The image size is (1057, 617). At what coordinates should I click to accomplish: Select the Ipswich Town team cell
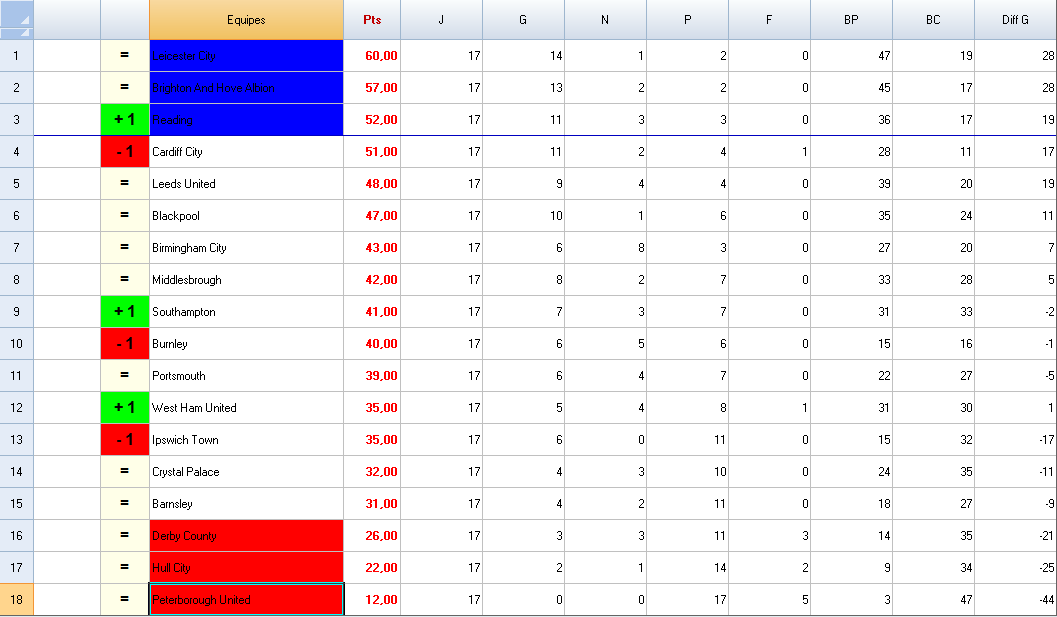click(x=246, y=440)
